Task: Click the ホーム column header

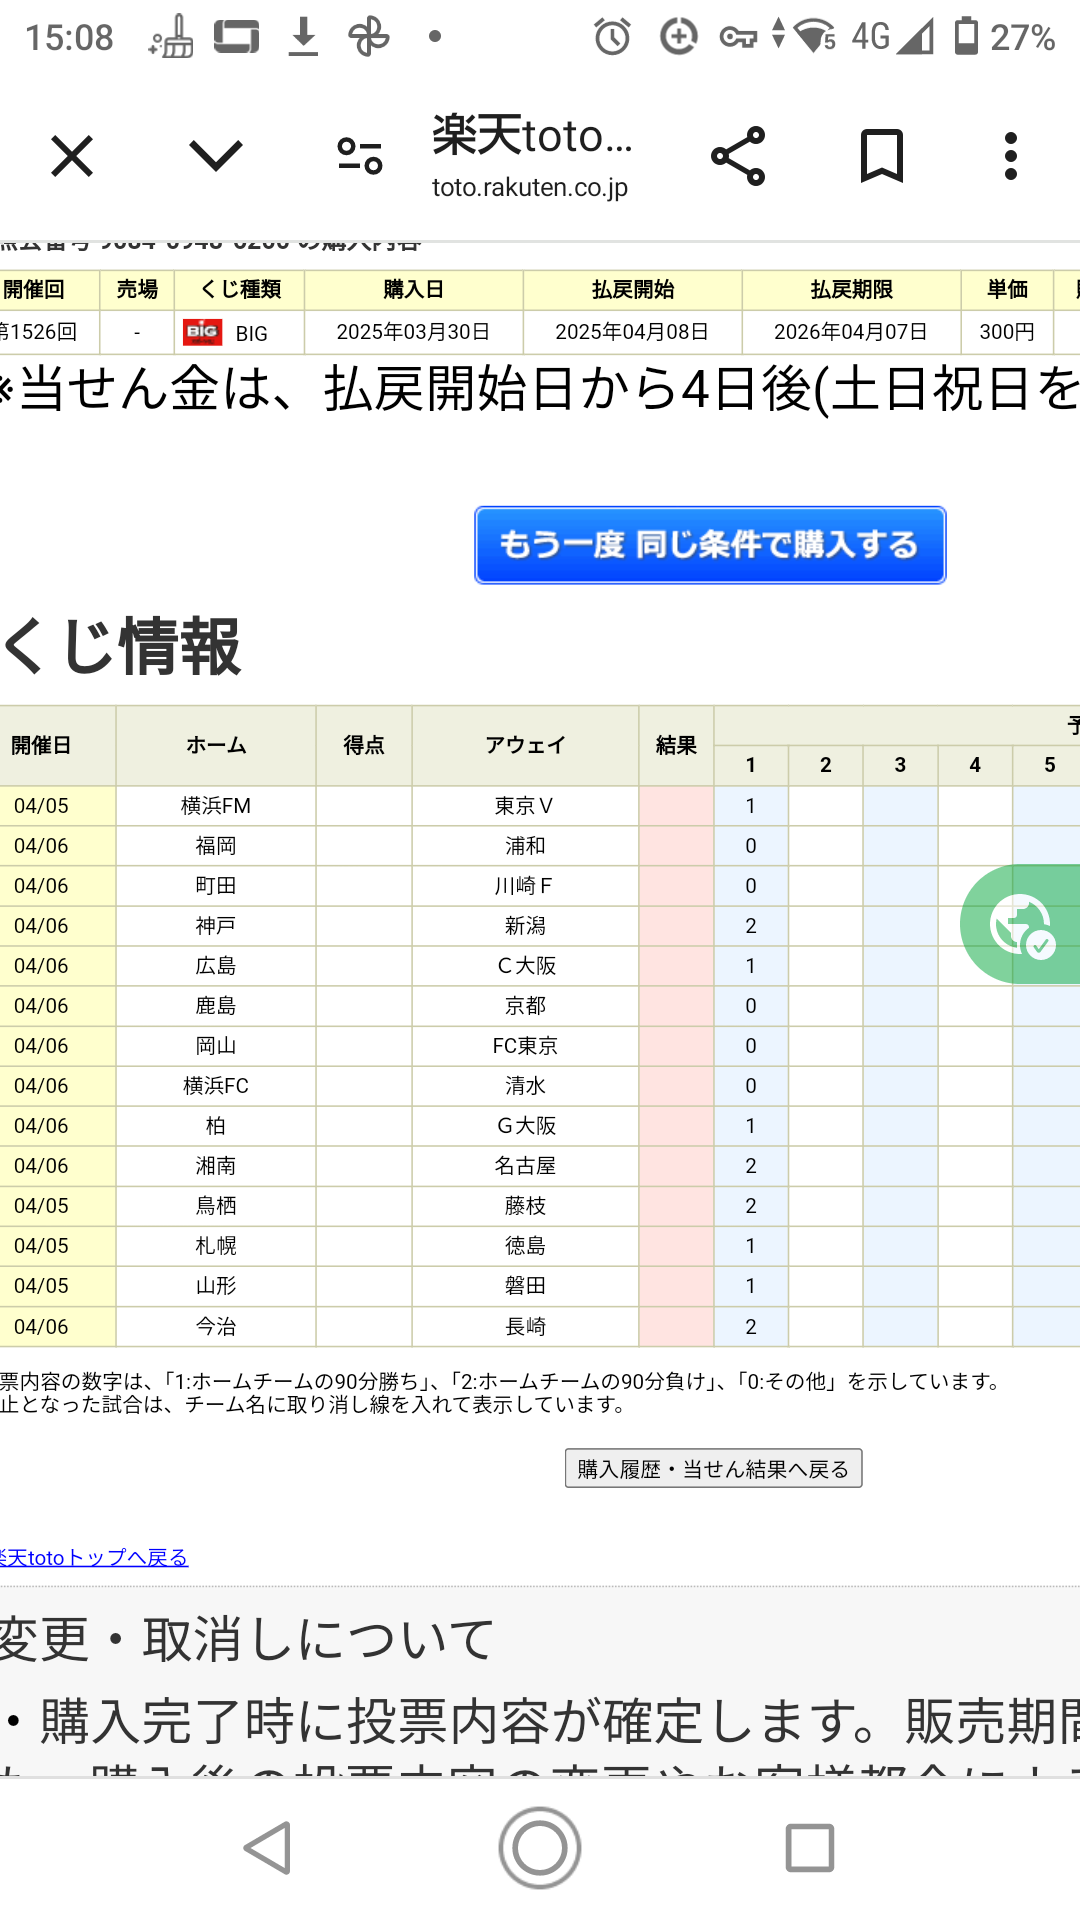Action: pos(216,746)
